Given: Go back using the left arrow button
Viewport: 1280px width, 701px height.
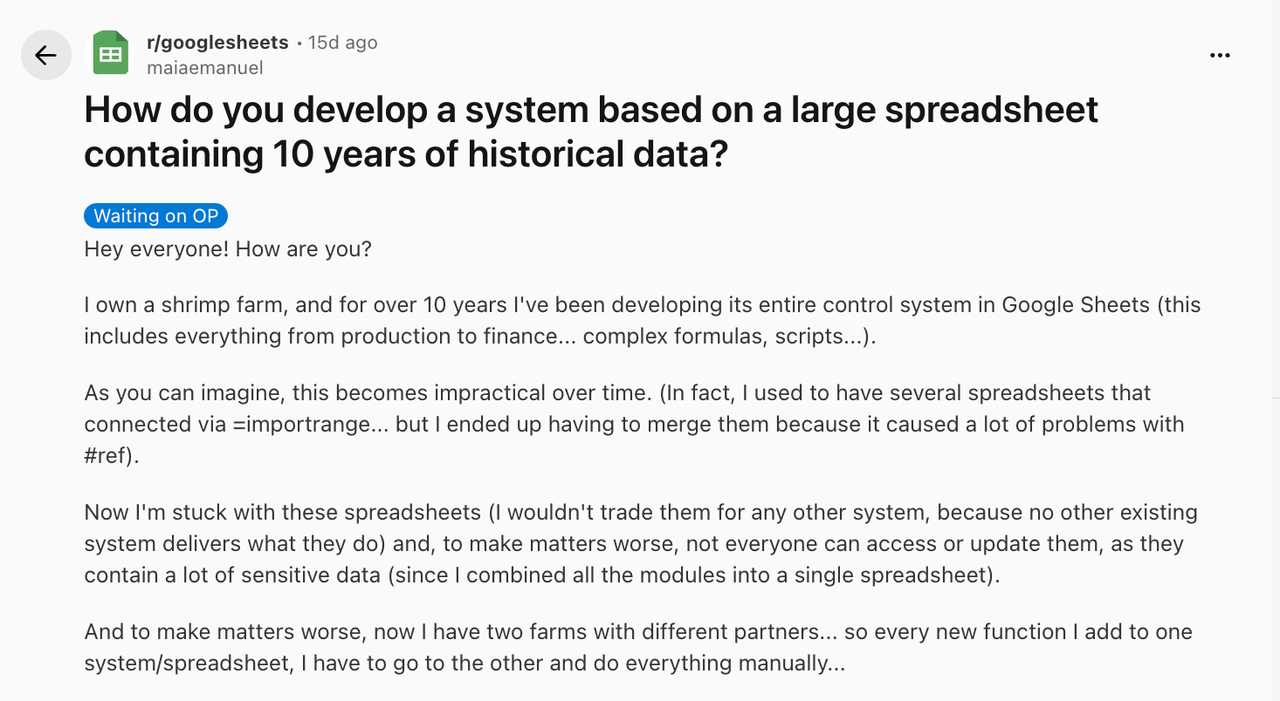Looking at the screenshot, I should click(46, 55).
